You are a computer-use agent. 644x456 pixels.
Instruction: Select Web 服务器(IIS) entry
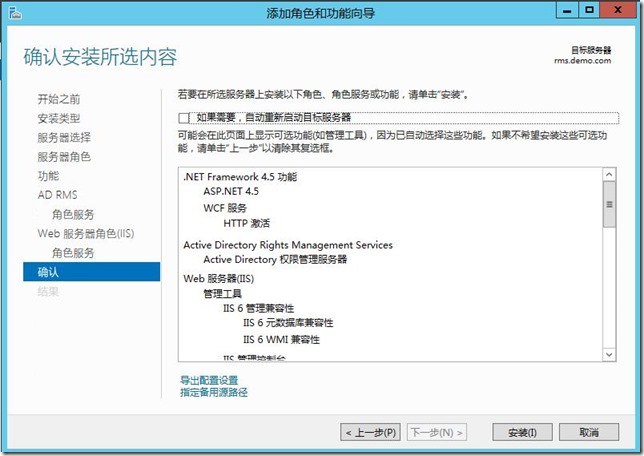(x=218, y=279)
